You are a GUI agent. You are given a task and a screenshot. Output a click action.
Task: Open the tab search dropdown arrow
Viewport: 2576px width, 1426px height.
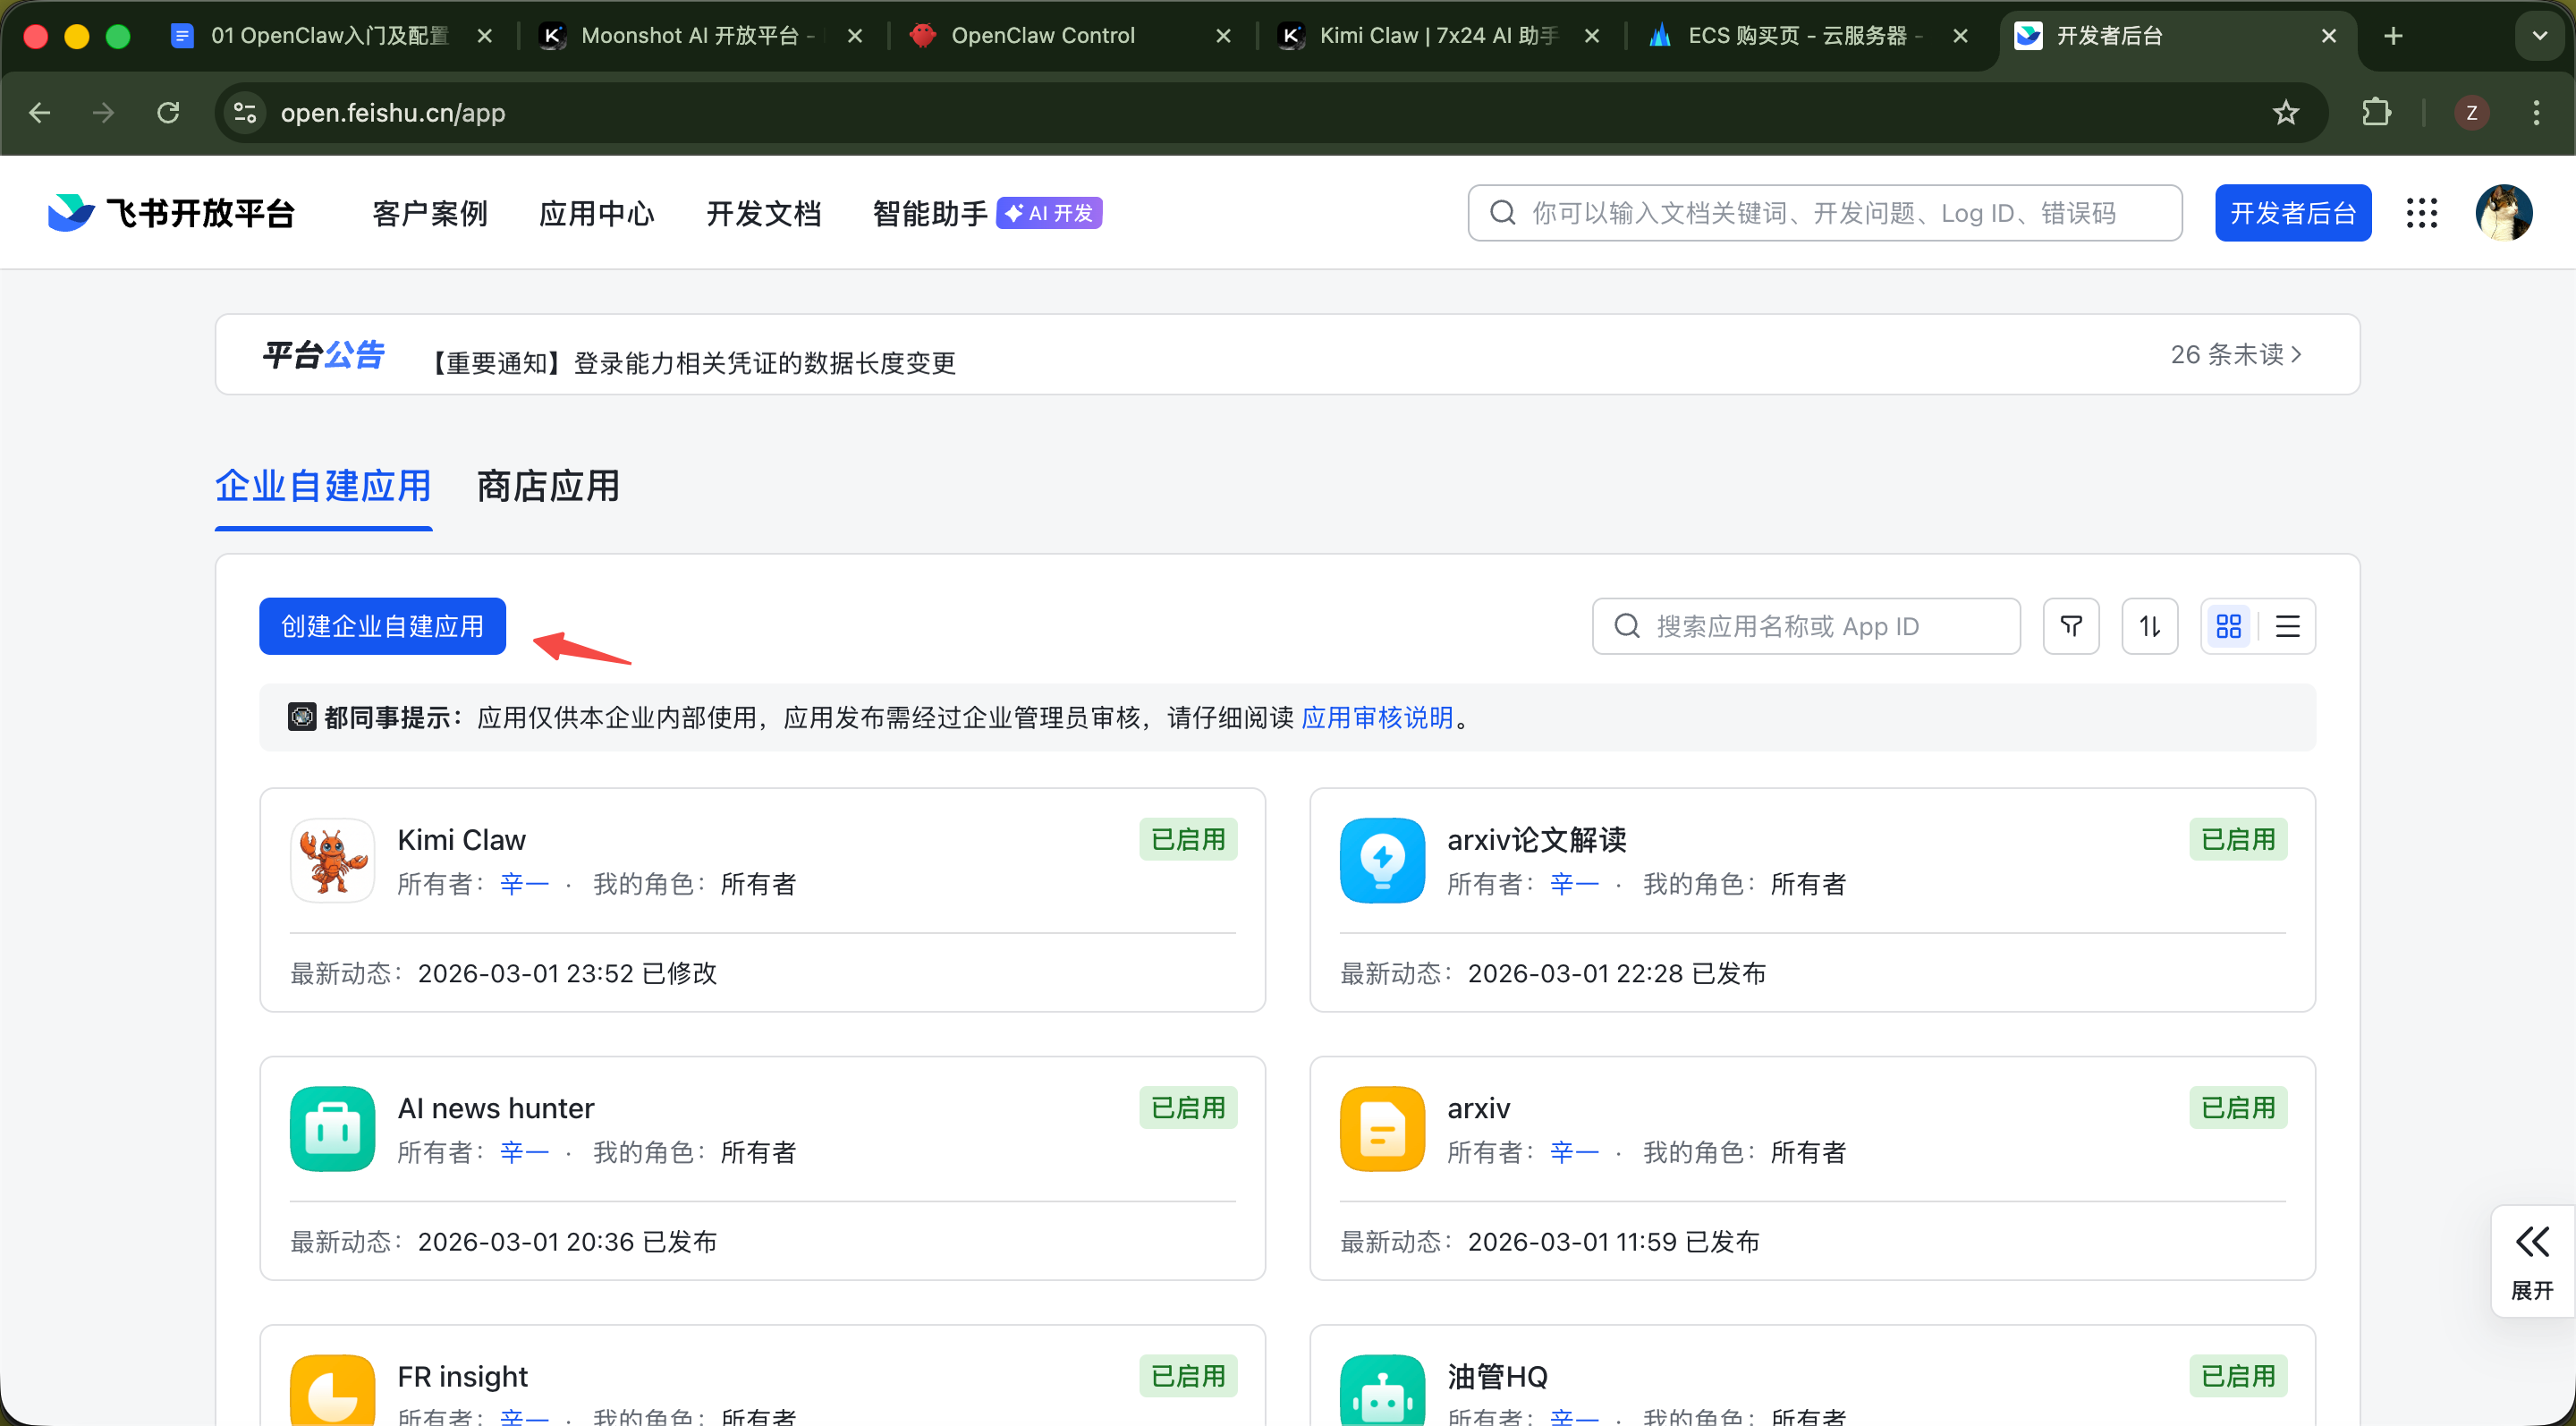click(2540, 36)
